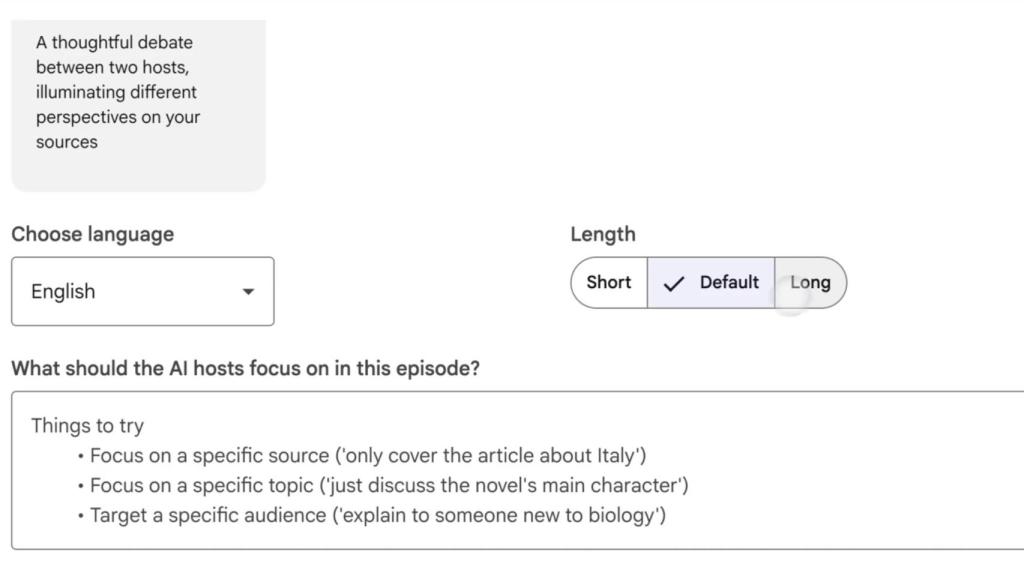Click the bullet before 'Target a specific audience'
This screenshot has height=576, width=1024.
click(x=80, y=516)
